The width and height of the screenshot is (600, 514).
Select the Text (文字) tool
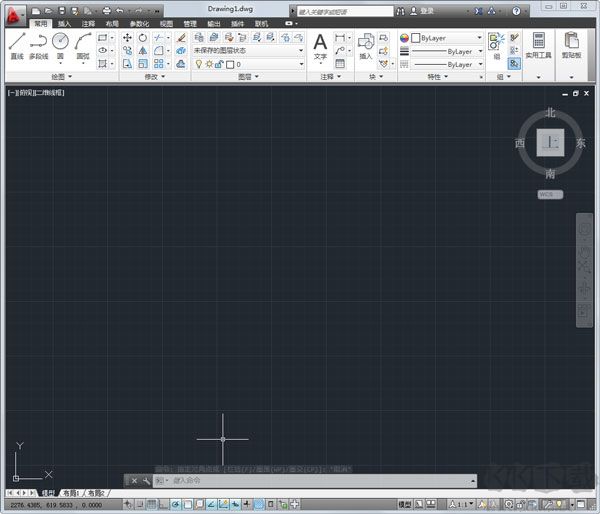[320, 47]
